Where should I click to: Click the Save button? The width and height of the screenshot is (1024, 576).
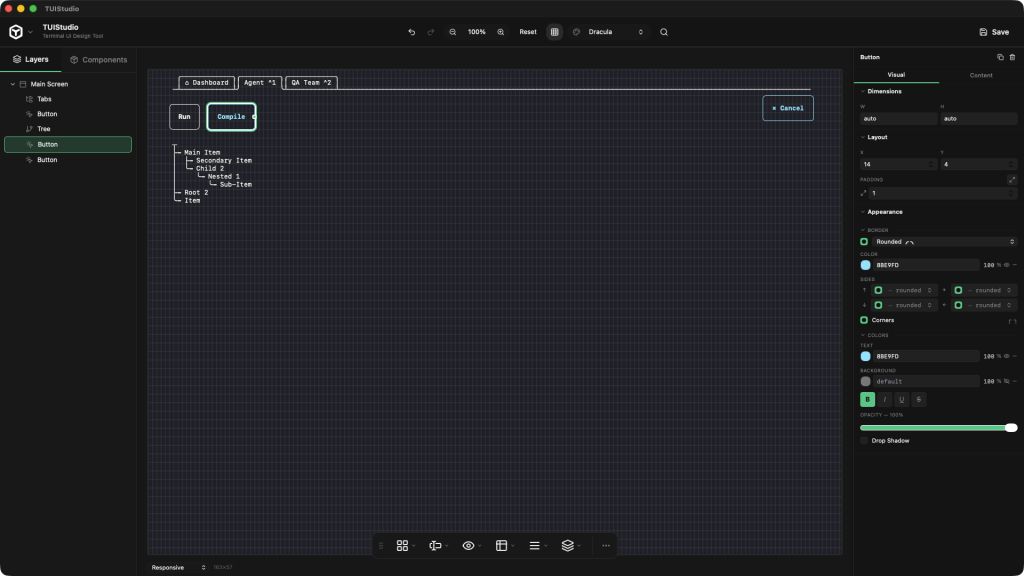[994, 32]
